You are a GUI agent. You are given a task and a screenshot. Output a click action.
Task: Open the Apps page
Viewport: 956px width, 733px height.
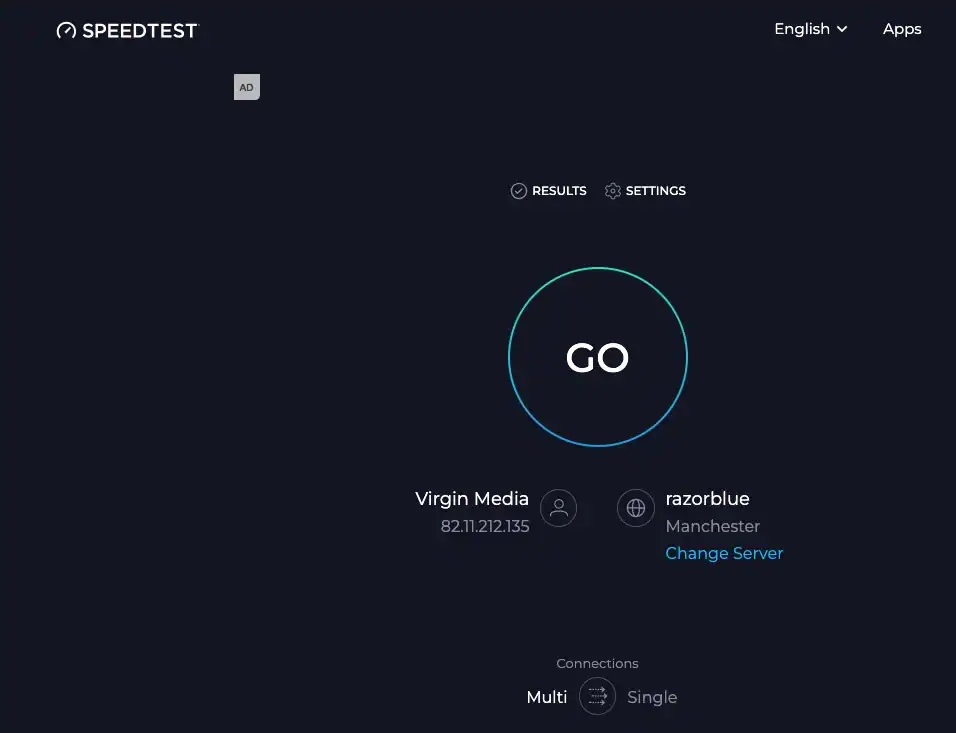click(x=901, y=29)
